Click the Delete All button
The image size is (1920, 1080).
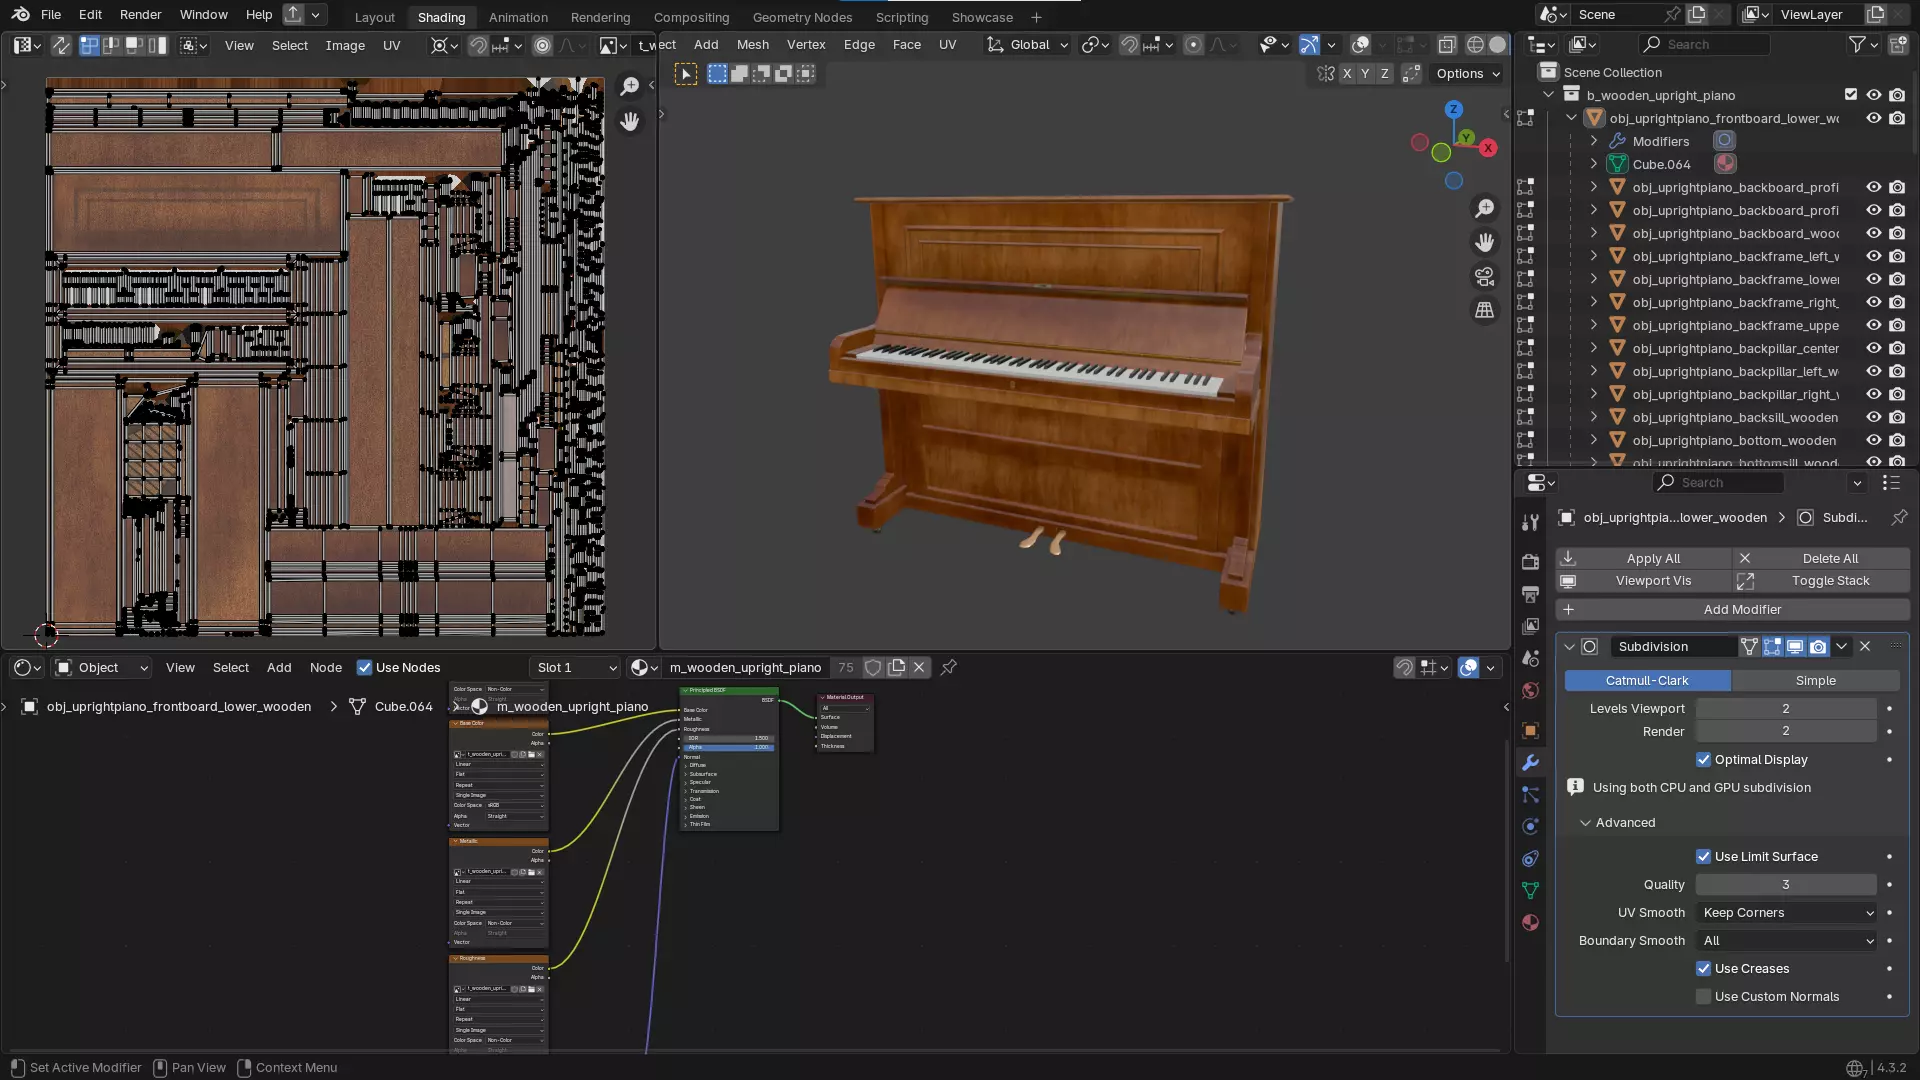(x=1821, y=558)
